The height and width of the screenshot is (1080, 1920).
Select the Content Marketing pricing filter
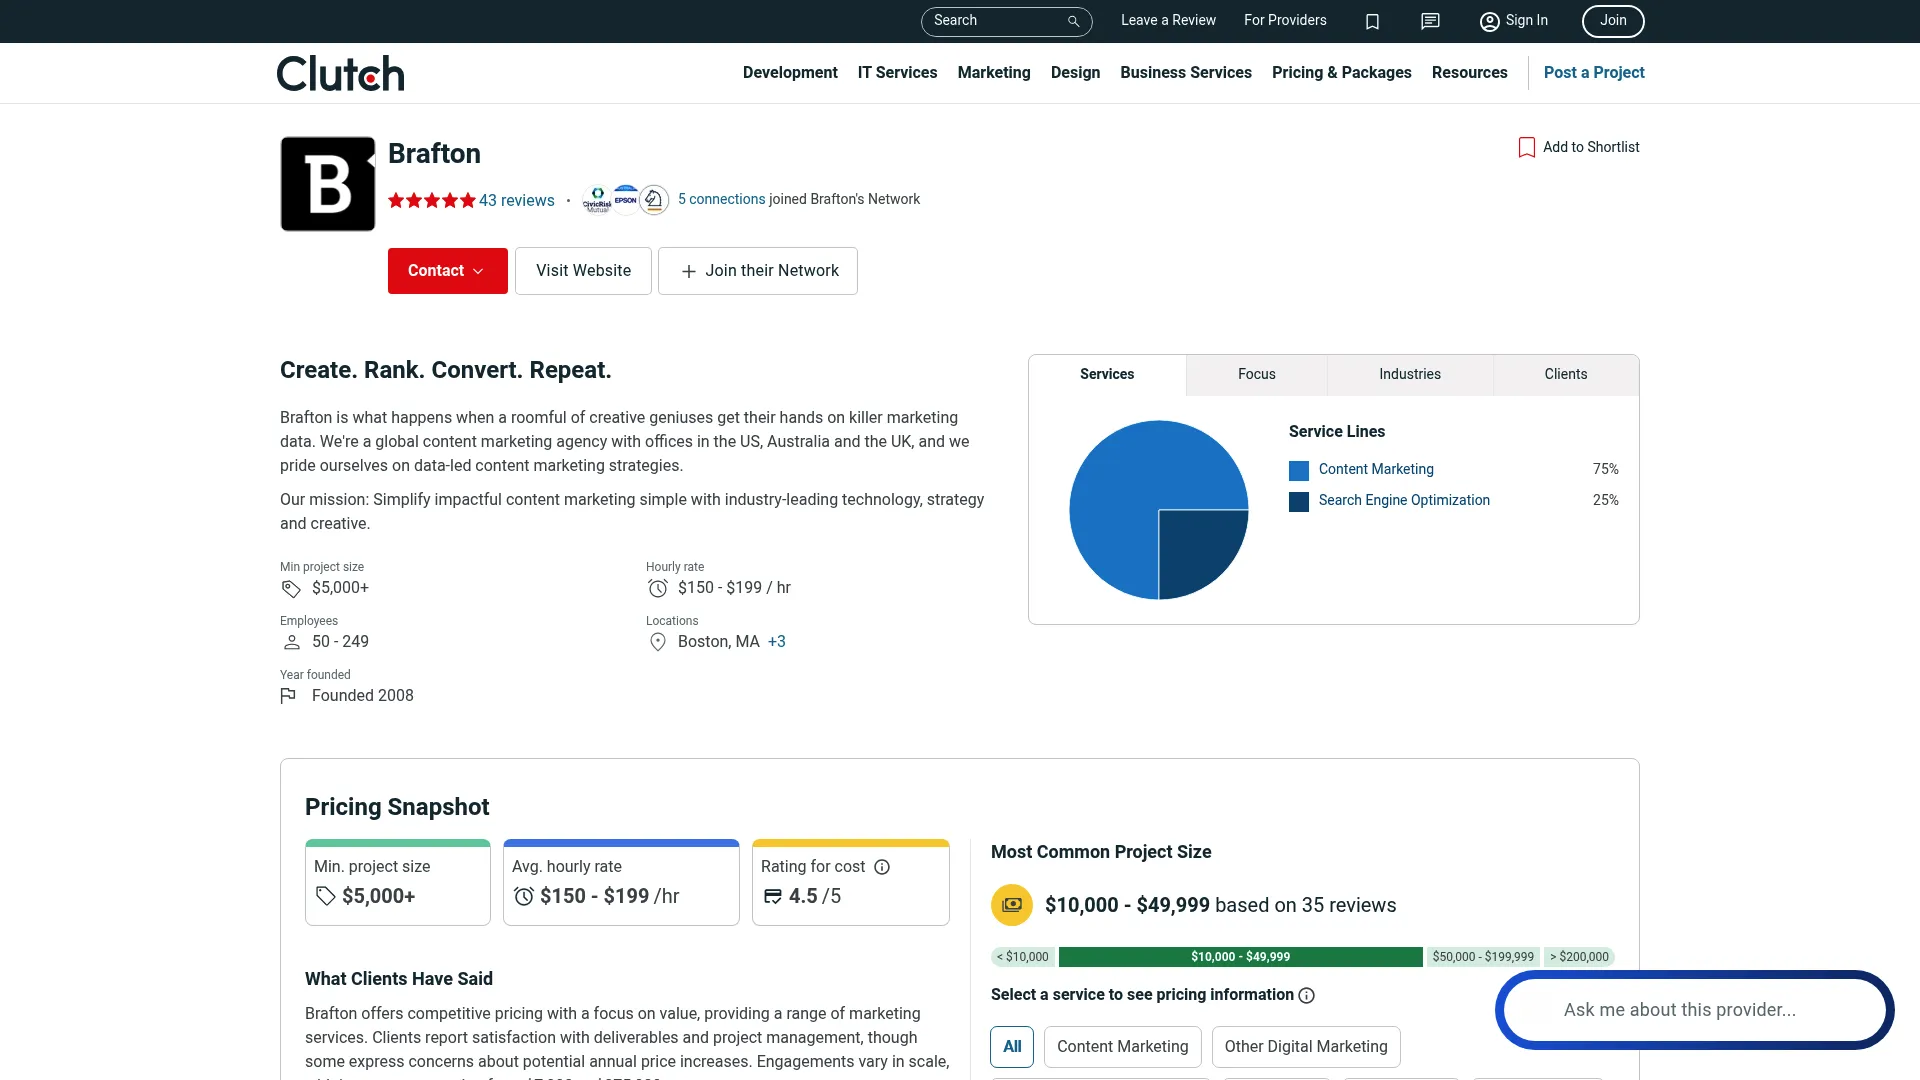[x=1122, y=1047]
